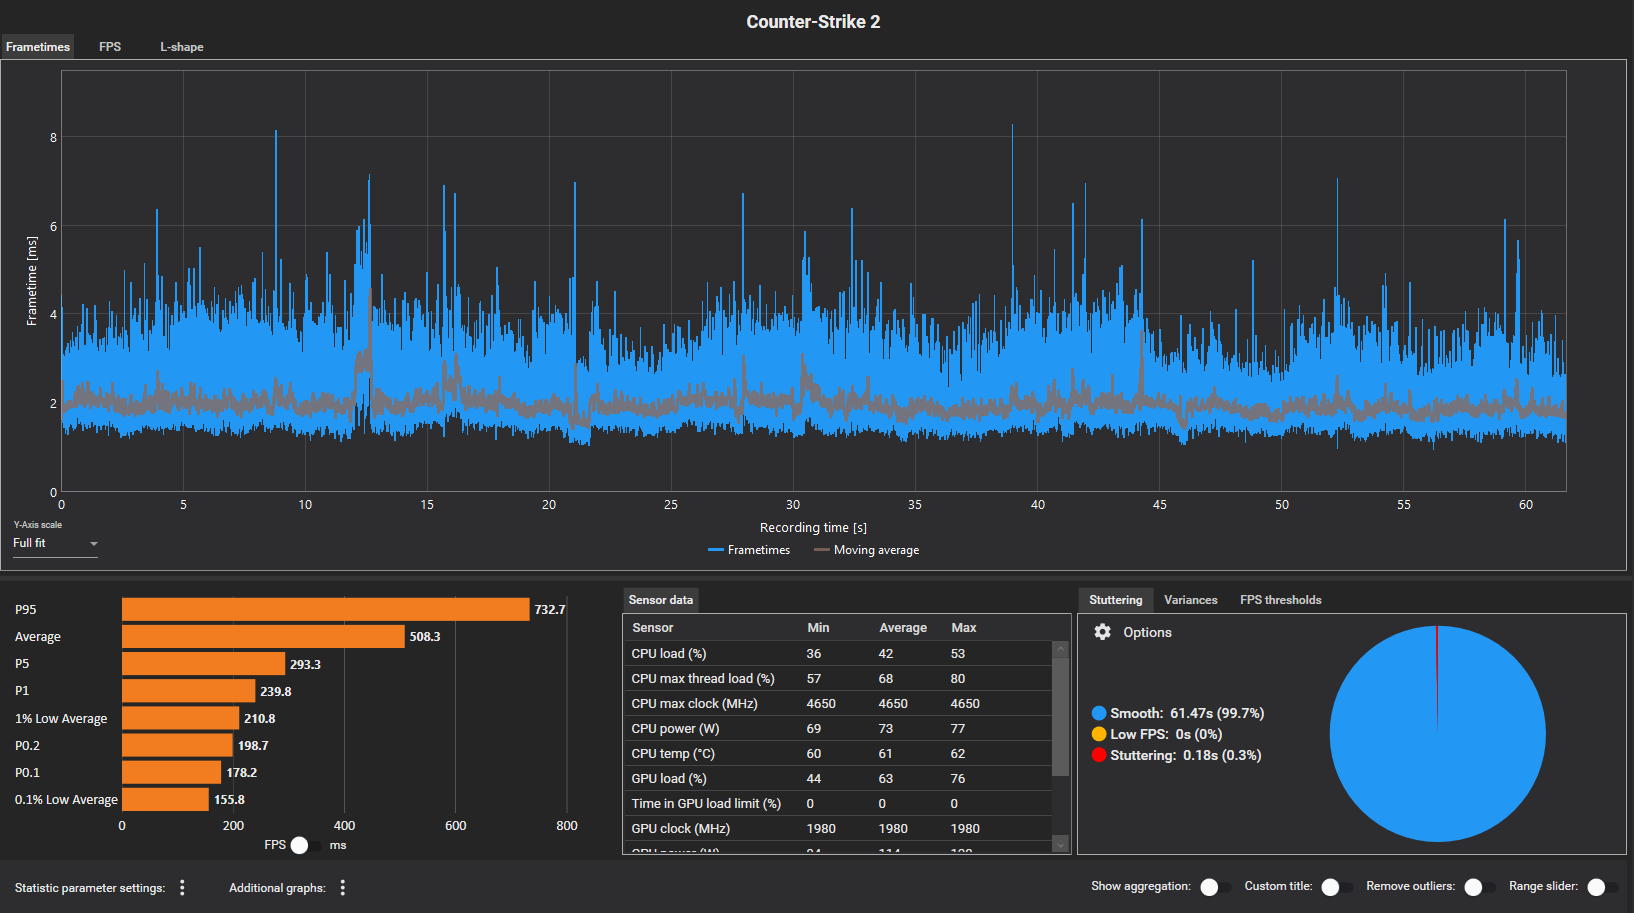
Task: Select the Time in GPU load limit (%) row
Action: pyautogui.click(x=838, y=804)
